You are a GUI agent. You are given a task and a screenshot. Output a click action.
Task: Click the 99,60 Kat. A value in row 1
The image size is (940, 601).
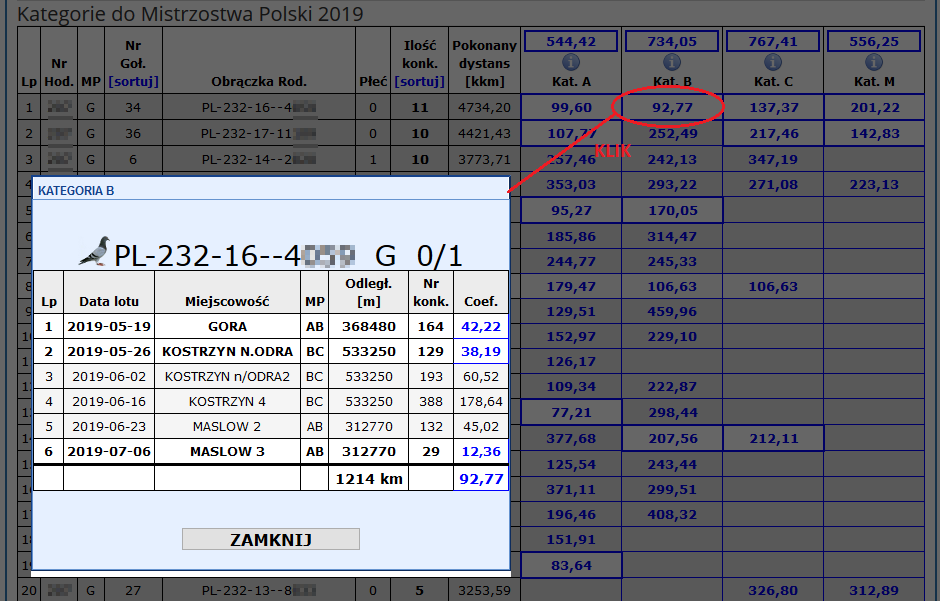coord(571,107)
